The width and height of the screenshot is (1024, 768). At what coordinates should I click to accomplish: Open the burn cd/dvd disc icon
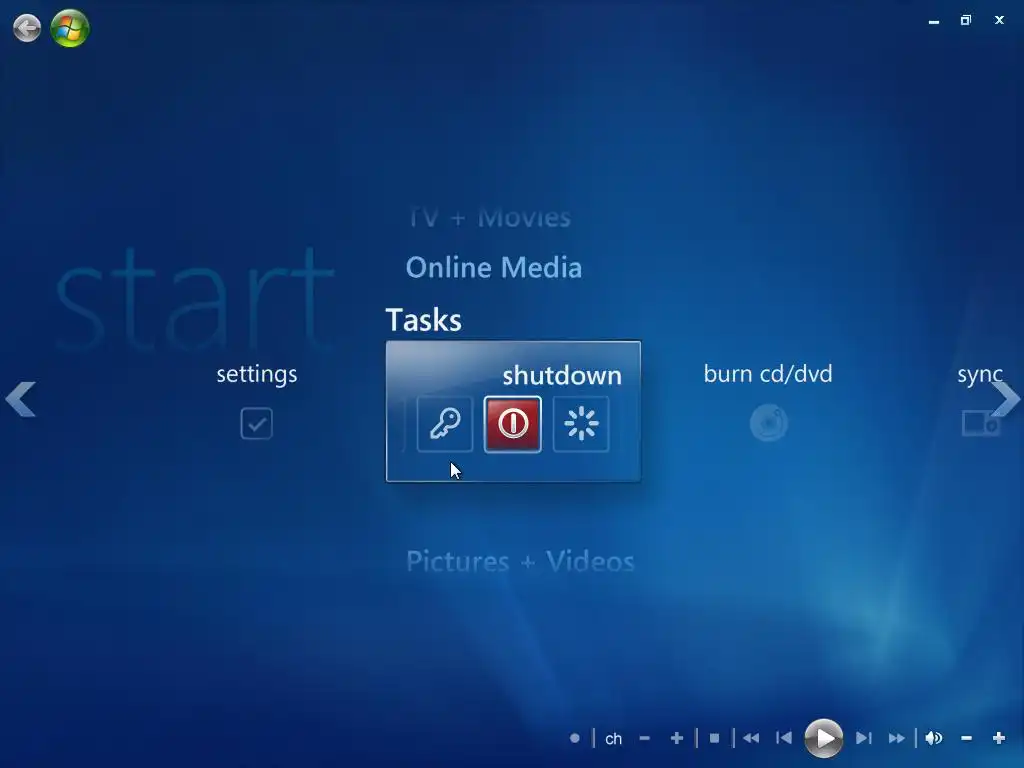[769, 423]
